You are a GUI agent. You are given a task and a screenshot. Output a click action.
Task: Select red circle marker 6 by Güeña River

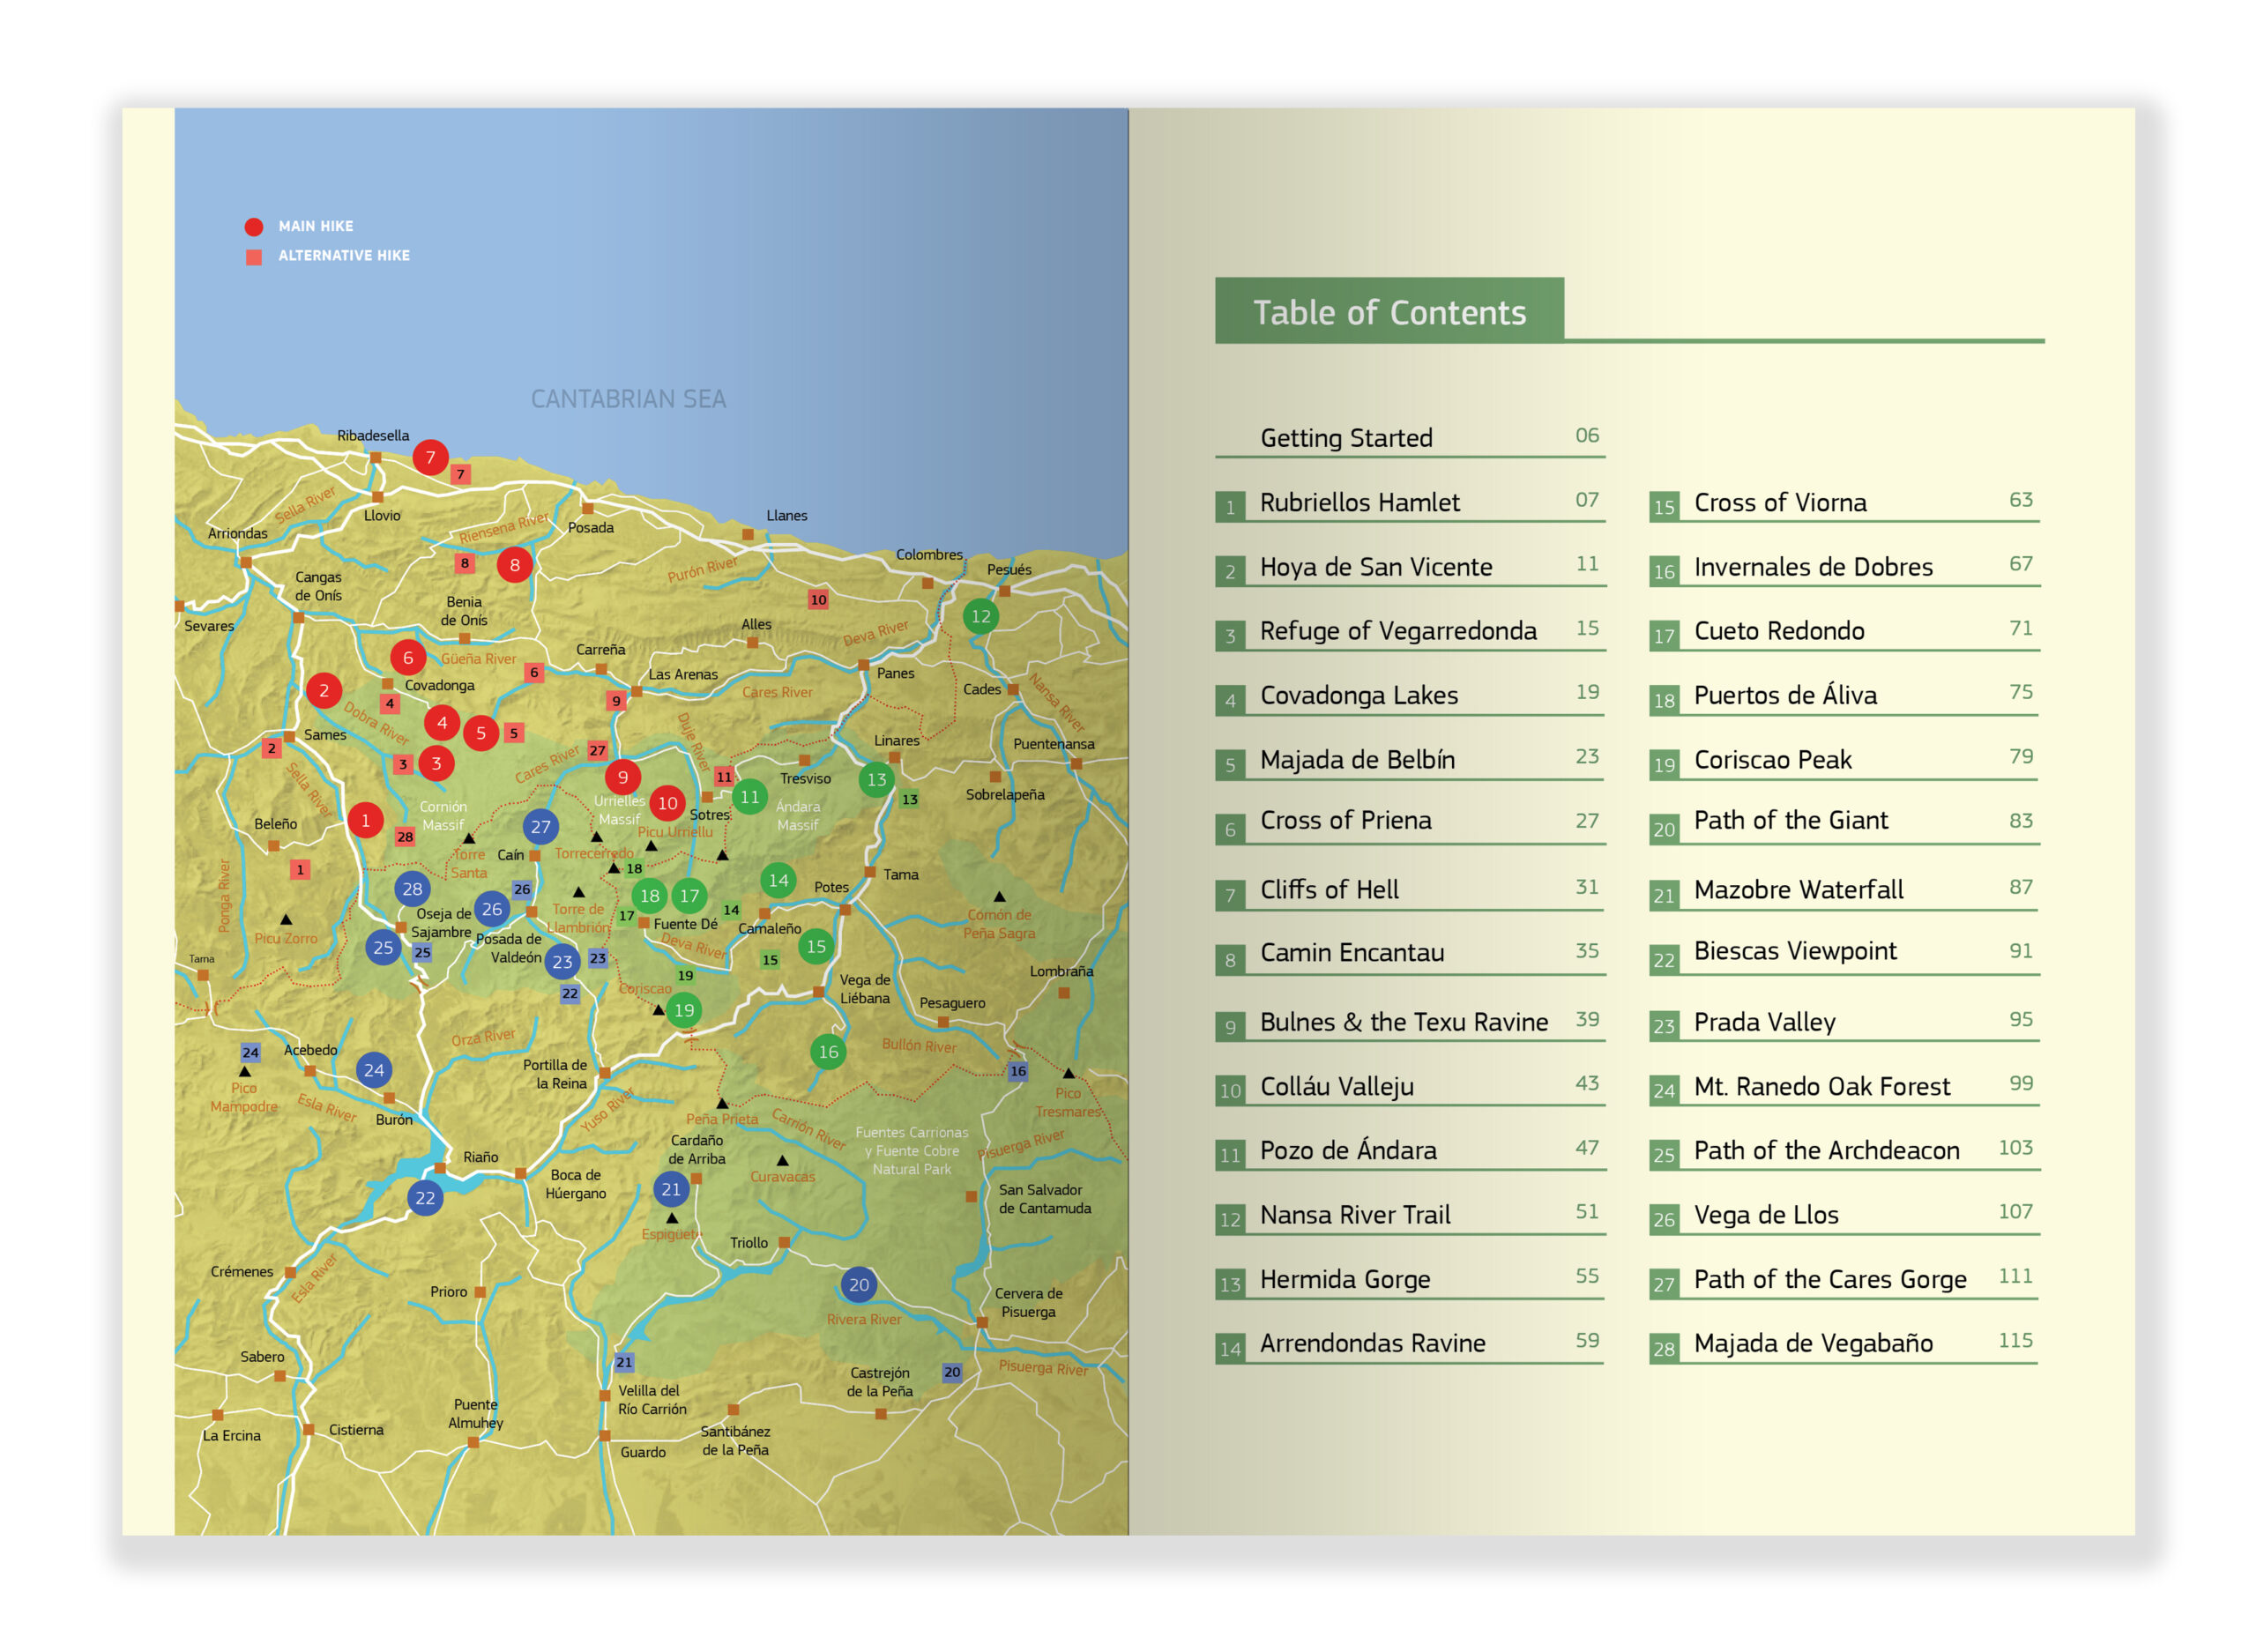coord(408,658)
